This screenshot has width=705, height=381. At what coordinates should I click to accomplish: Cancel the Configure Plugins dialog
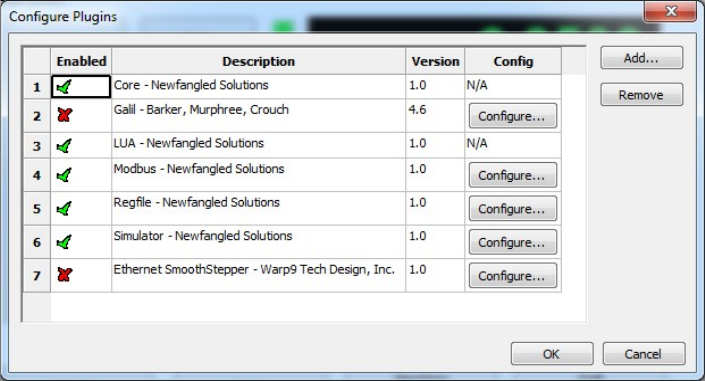click(644, 354)
